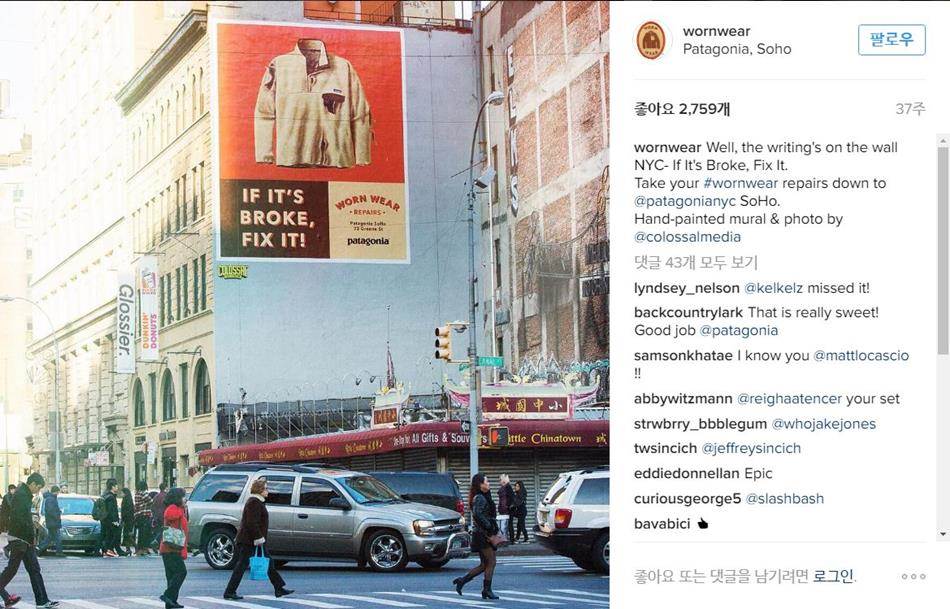950x609 pixels.
Task: Open the @kelkelz mention
Action: click(x=774, y=288)
